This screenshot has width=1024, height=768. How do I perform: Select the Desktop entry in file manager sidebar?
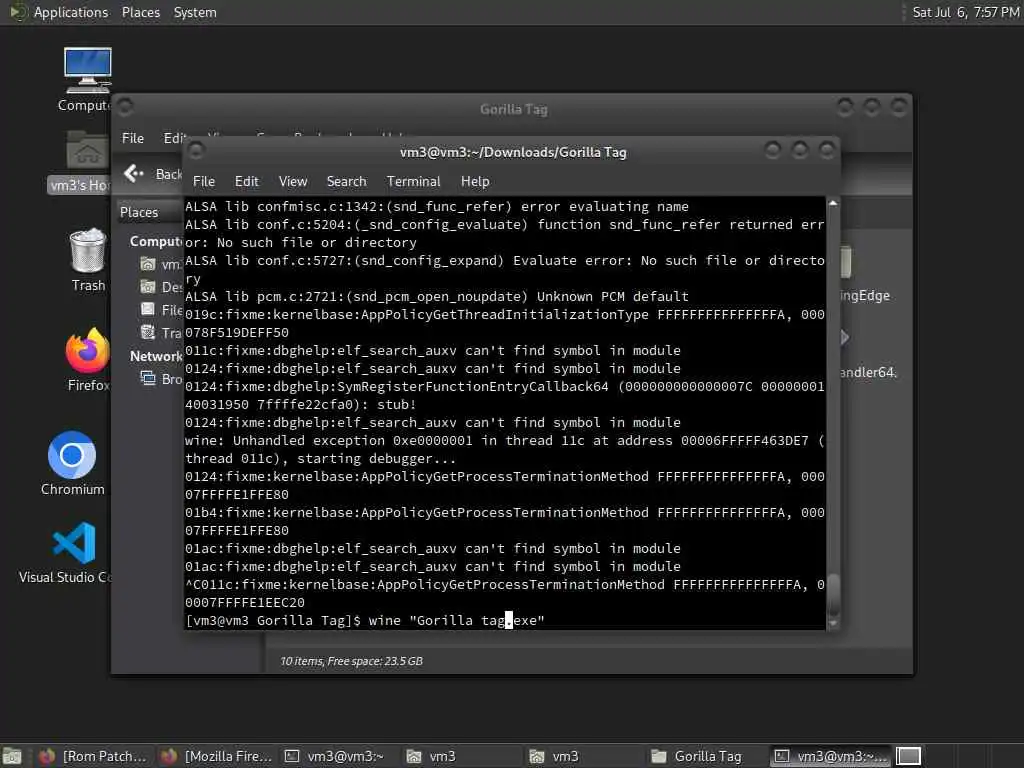tap(161, 287)
